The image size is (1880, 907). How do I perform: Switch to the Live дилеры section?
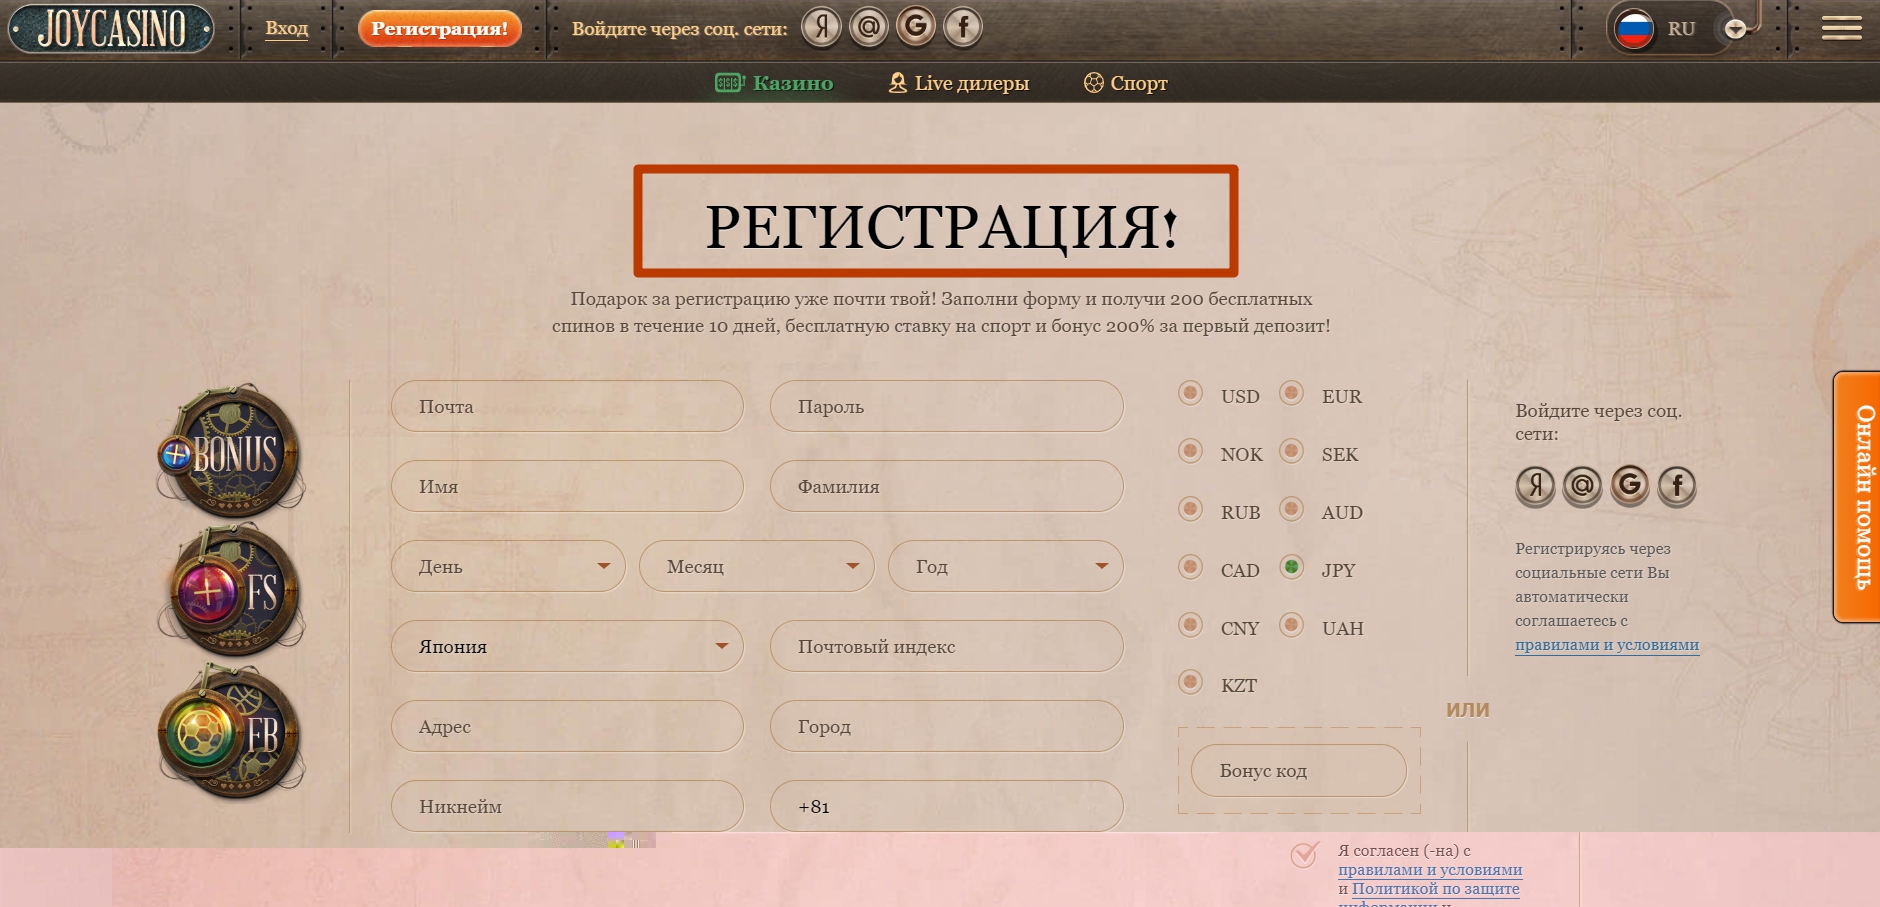(x=958, y=83)
